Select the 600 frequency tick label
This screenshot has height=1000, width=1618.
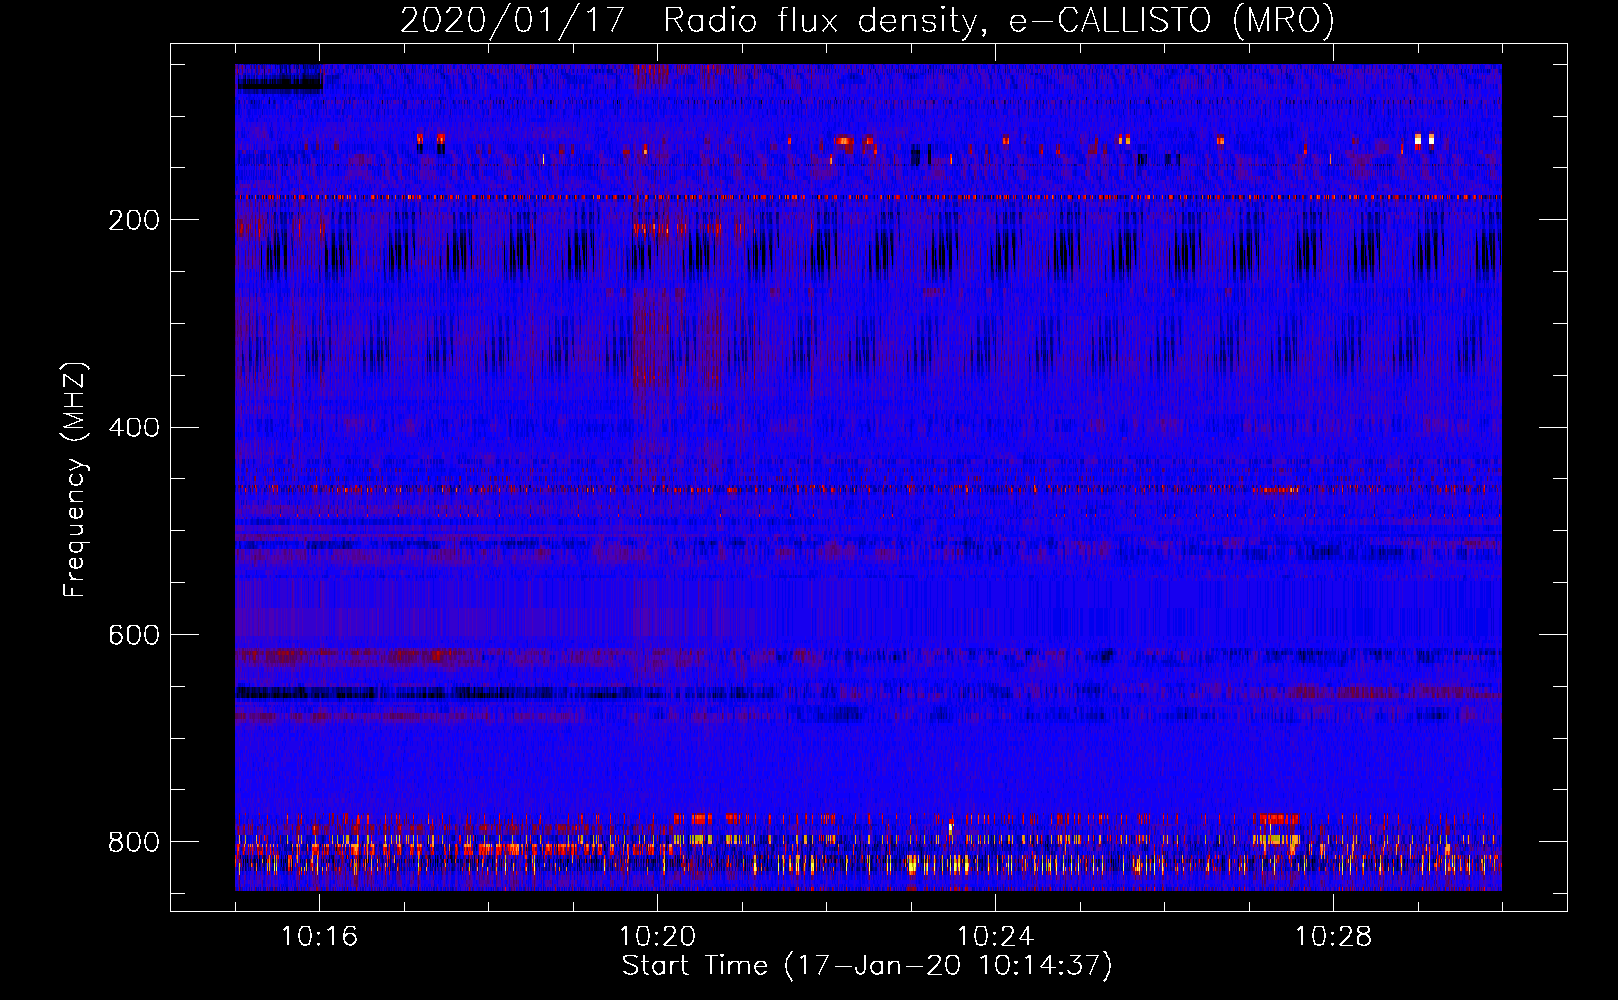click(x=134, y=635)
